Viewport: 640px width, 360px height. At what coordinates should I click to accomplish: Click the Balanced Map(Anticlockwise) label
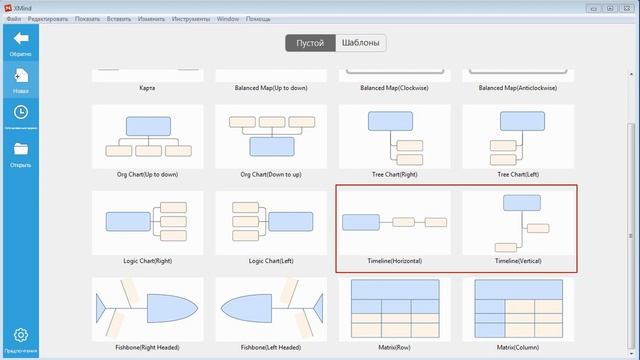point(518,88)
